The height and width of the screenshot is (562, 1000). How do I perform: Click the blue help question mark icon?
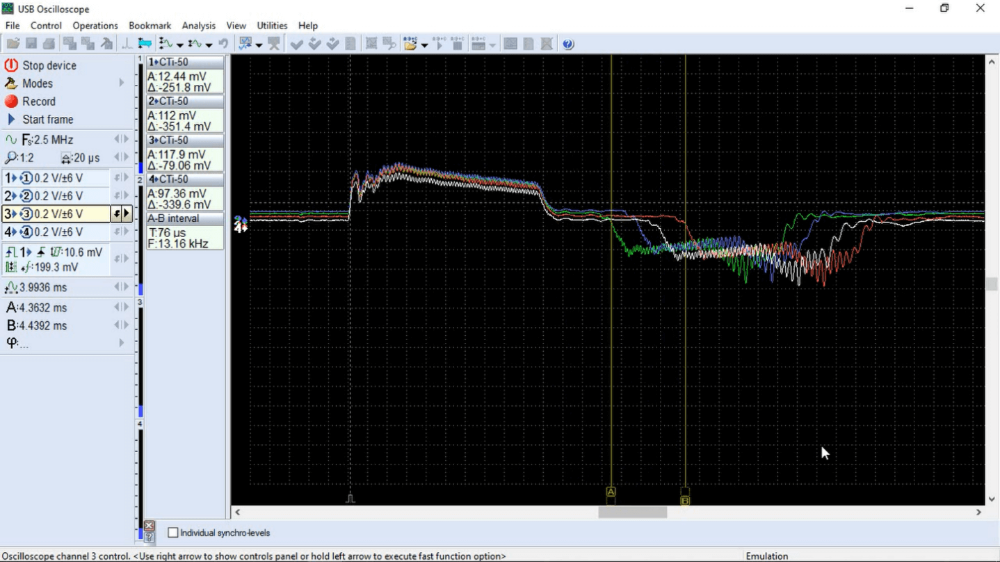click(568, 44)
